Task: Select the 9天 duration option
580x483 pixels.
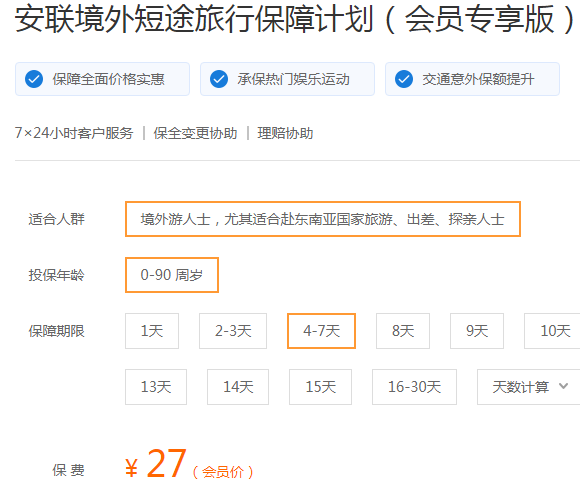Action: coord(477,331)
